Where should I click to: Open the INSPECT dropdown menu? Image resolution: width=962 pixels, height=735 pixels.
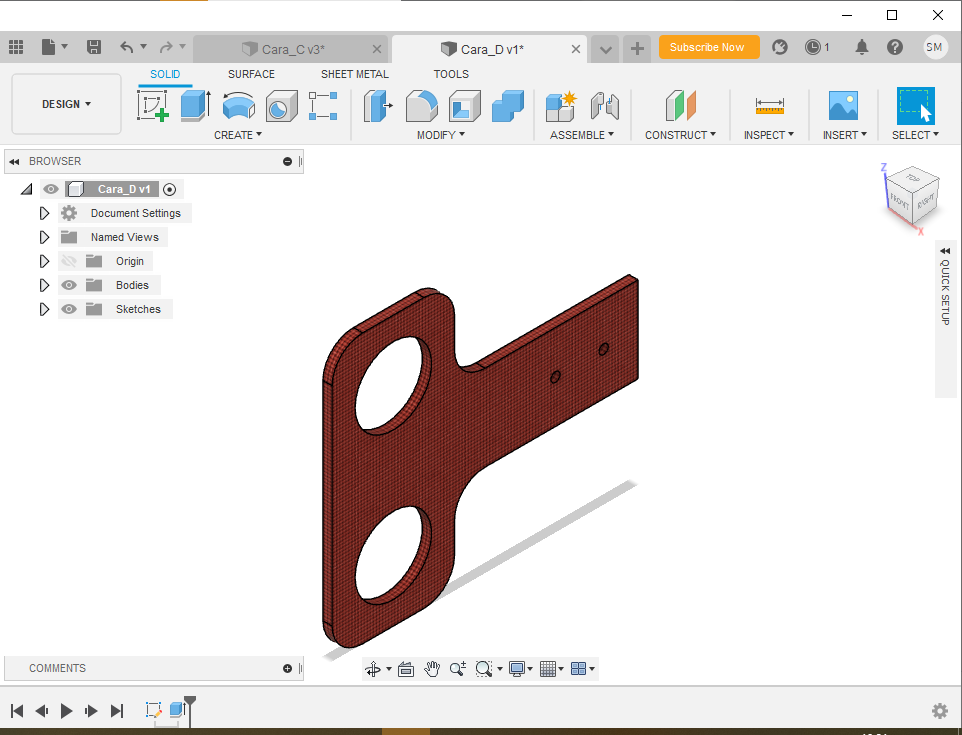(769, 135)
